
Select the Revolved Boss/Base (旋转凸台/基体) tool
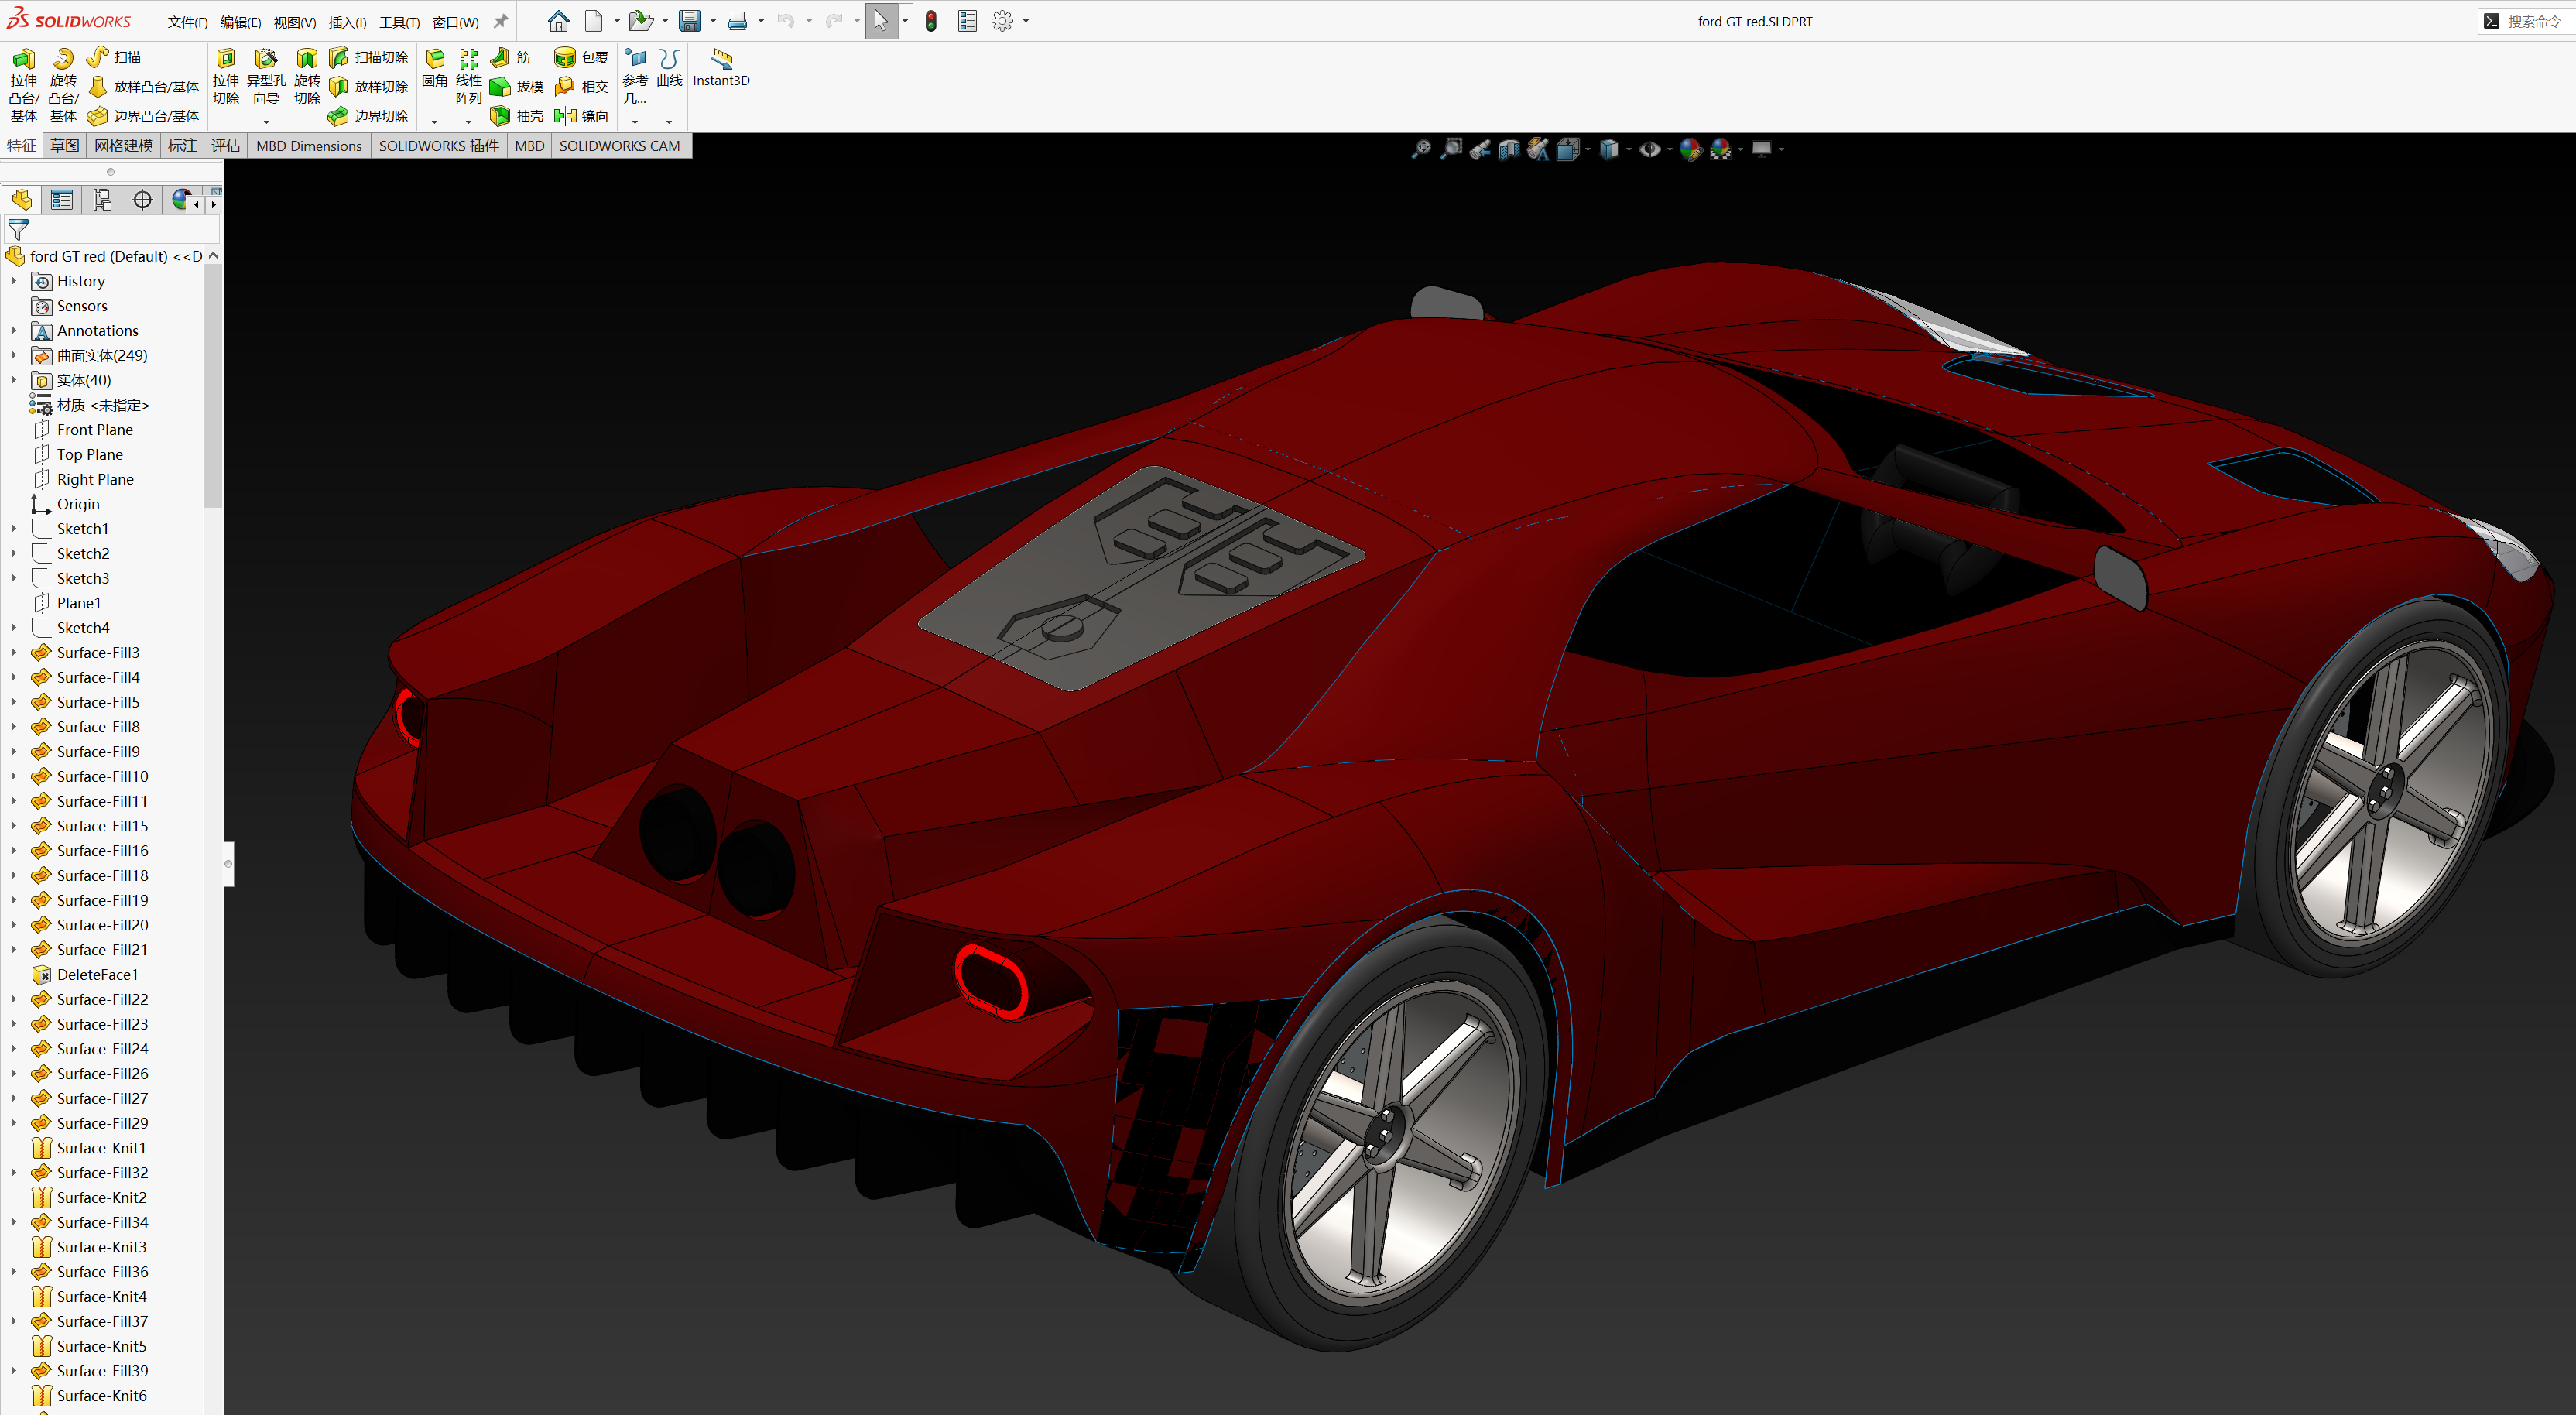pyautogui.click(x=63, y=85)
